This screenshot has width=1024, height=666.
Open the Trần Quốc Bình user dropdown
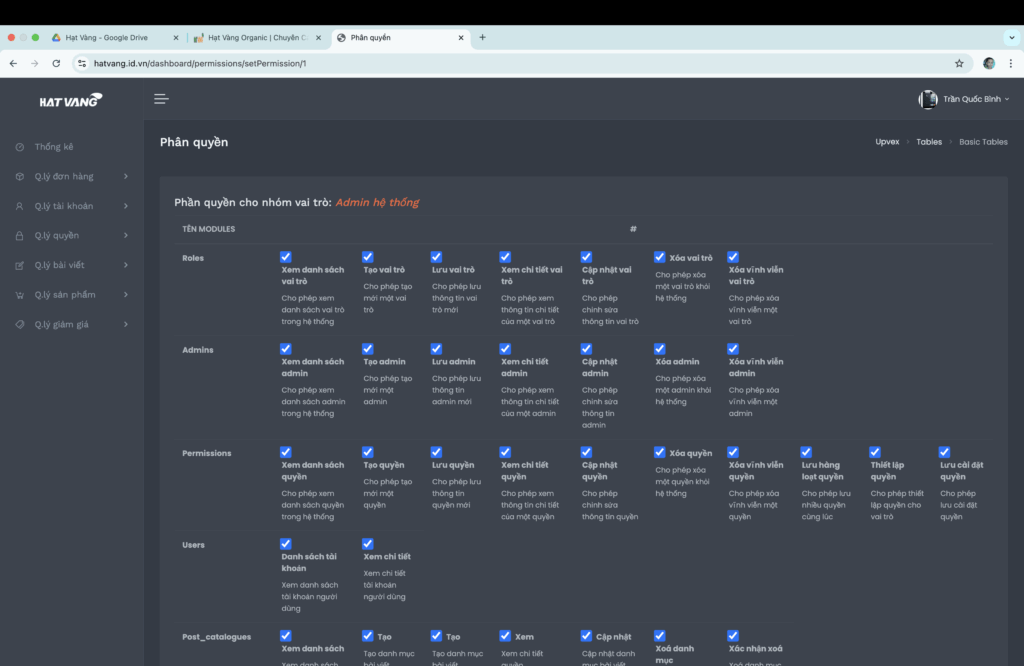click(964, 99)
